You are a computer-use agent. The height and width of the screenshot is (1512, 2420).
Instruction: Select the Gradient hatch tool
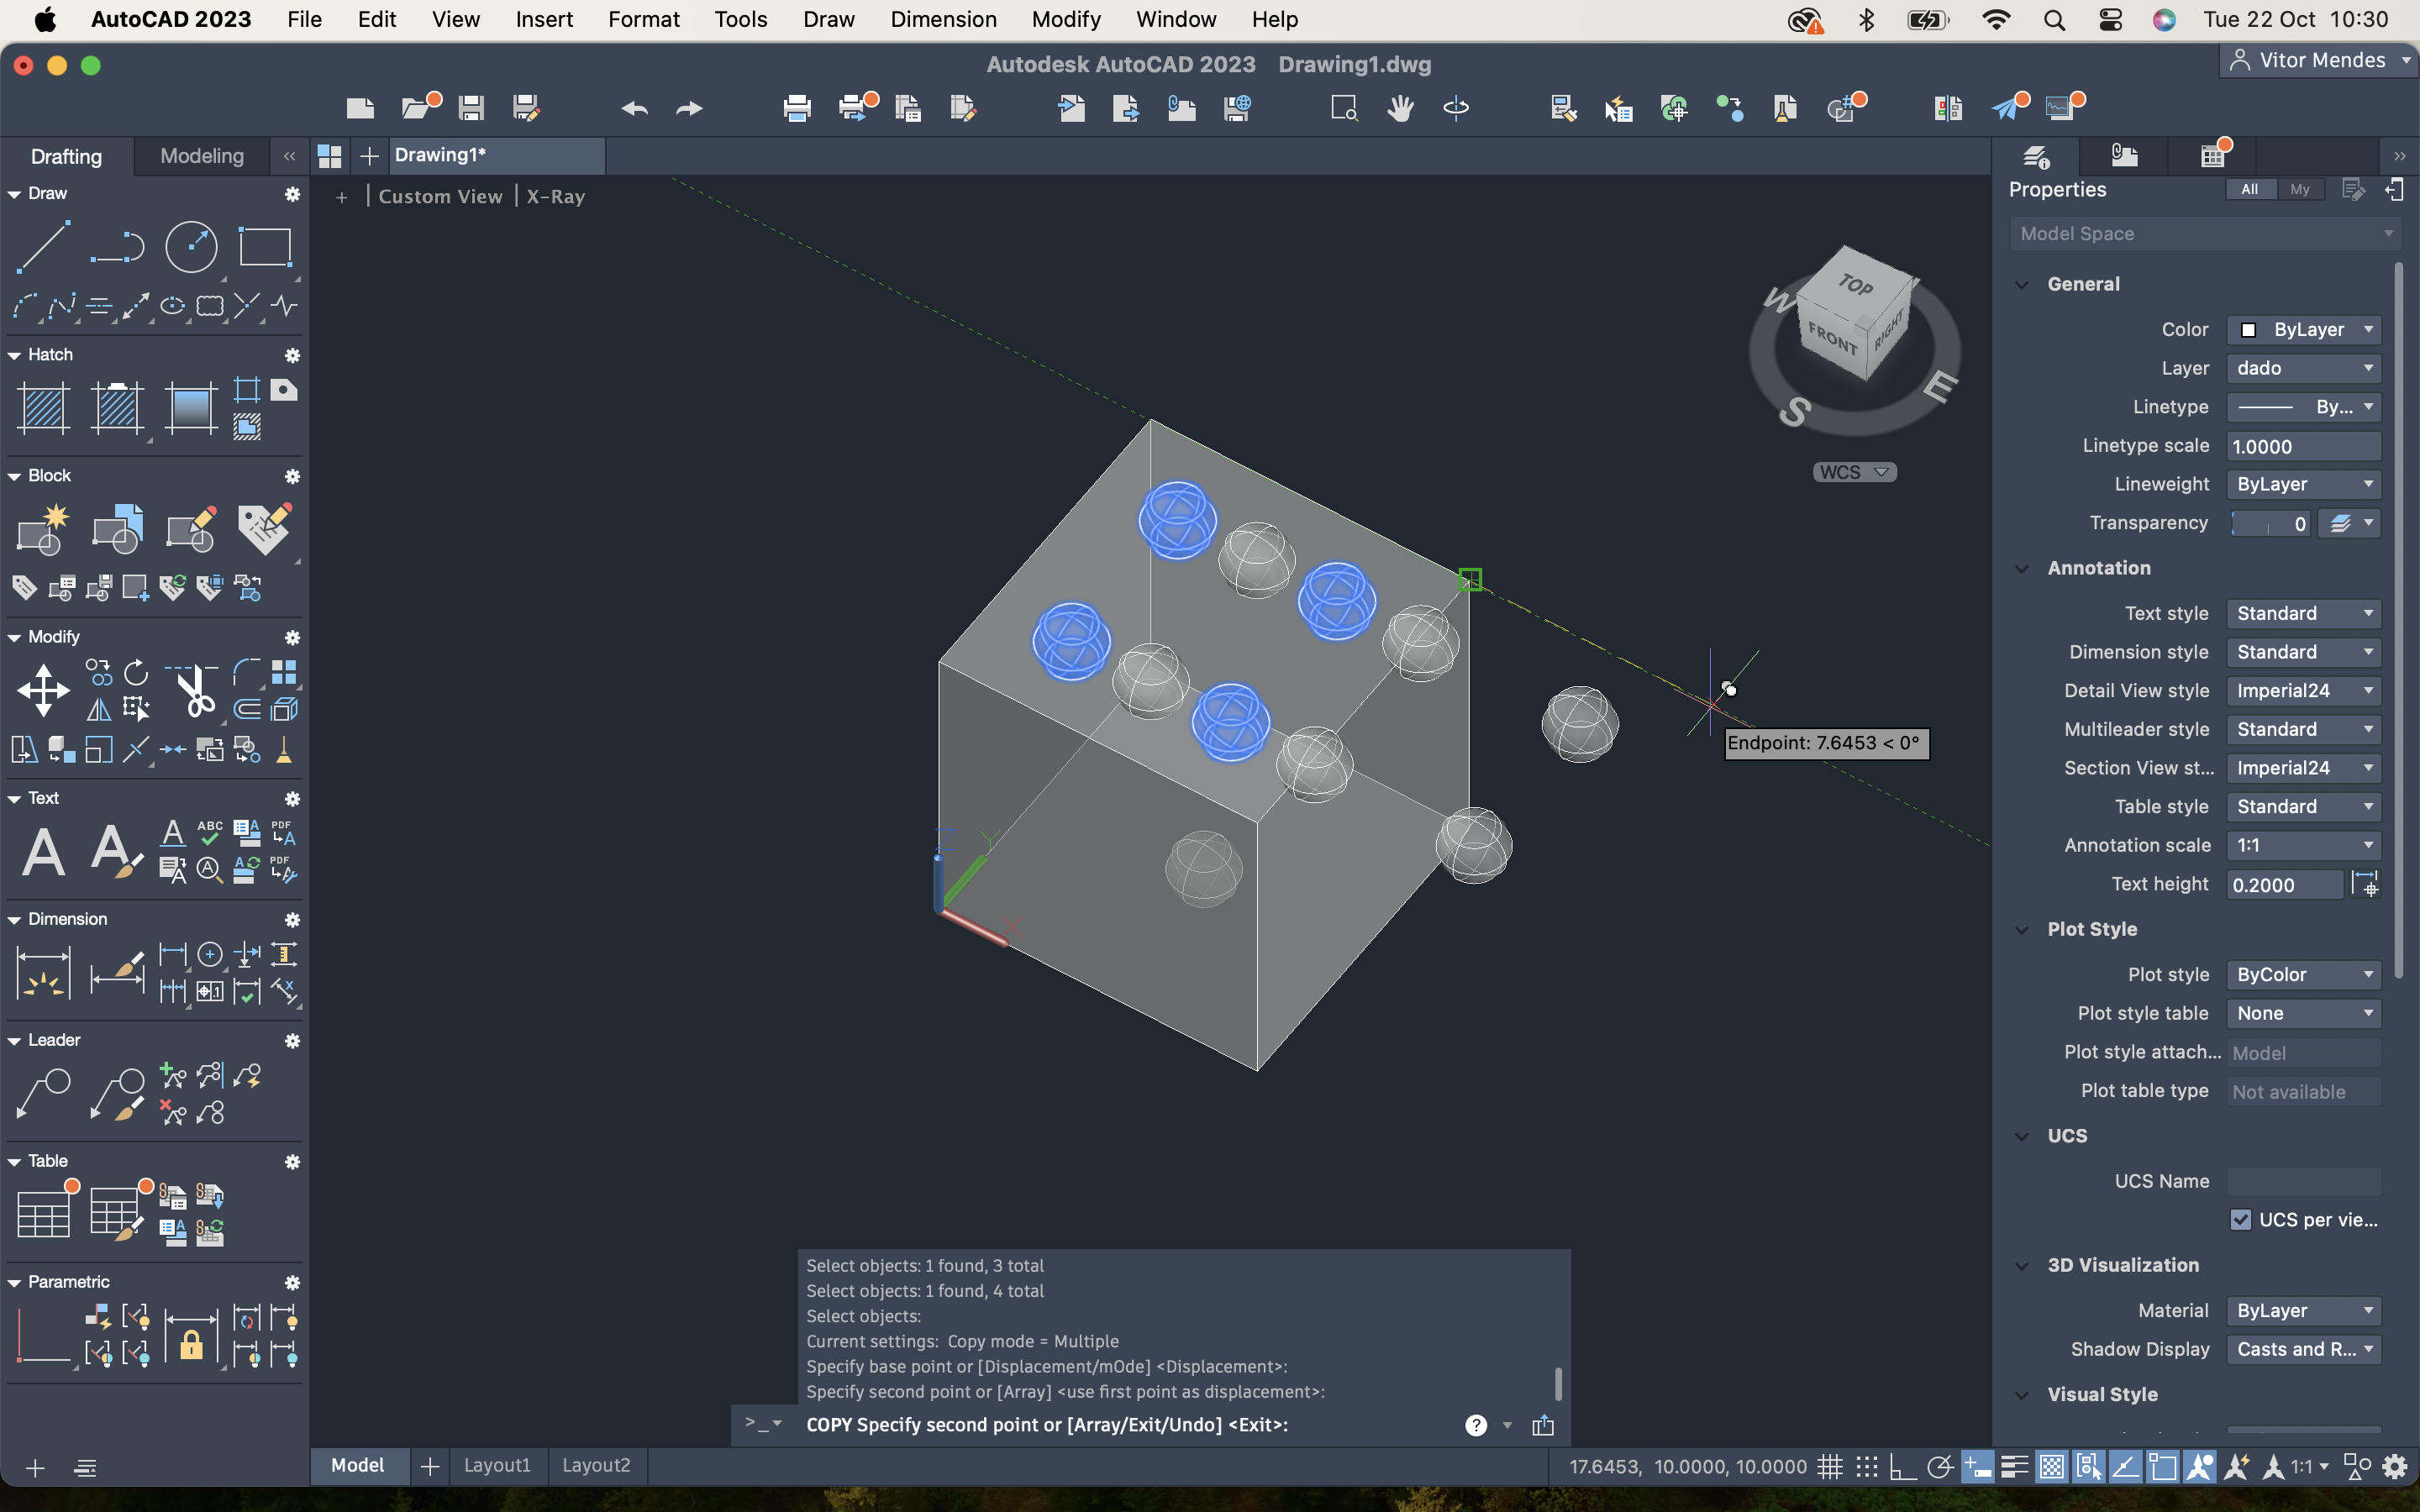(191, 408)
